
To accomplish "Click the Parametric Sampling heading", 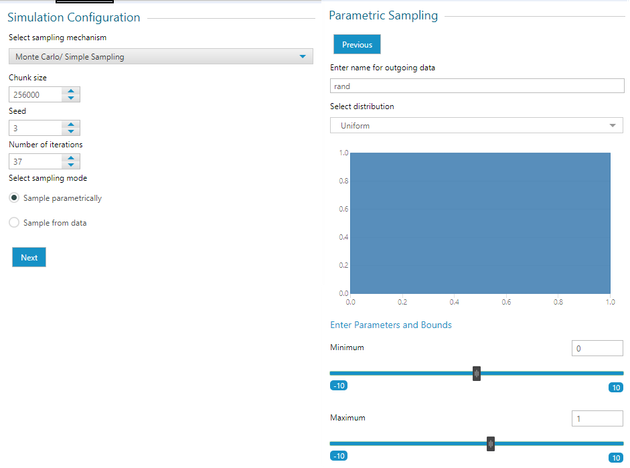I will click(383, 16).
